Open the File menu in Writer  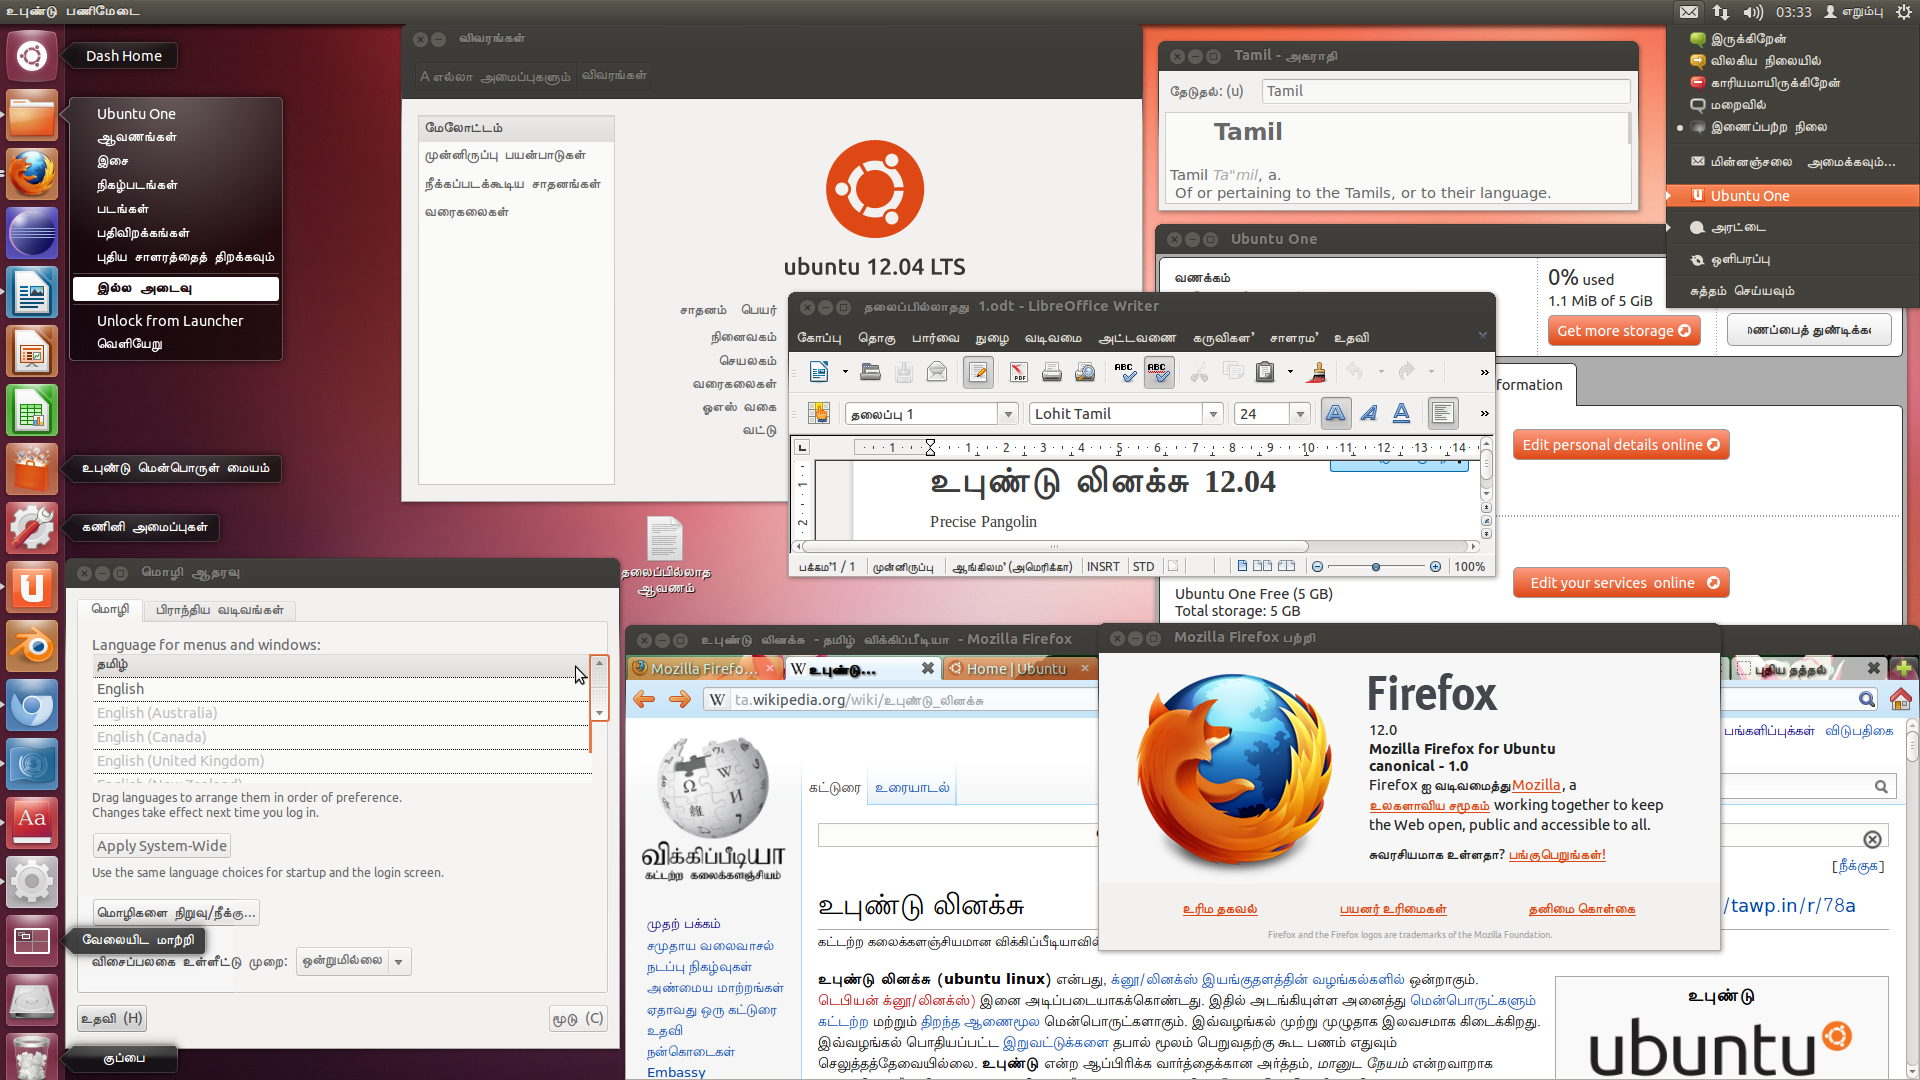click(819, 338)
